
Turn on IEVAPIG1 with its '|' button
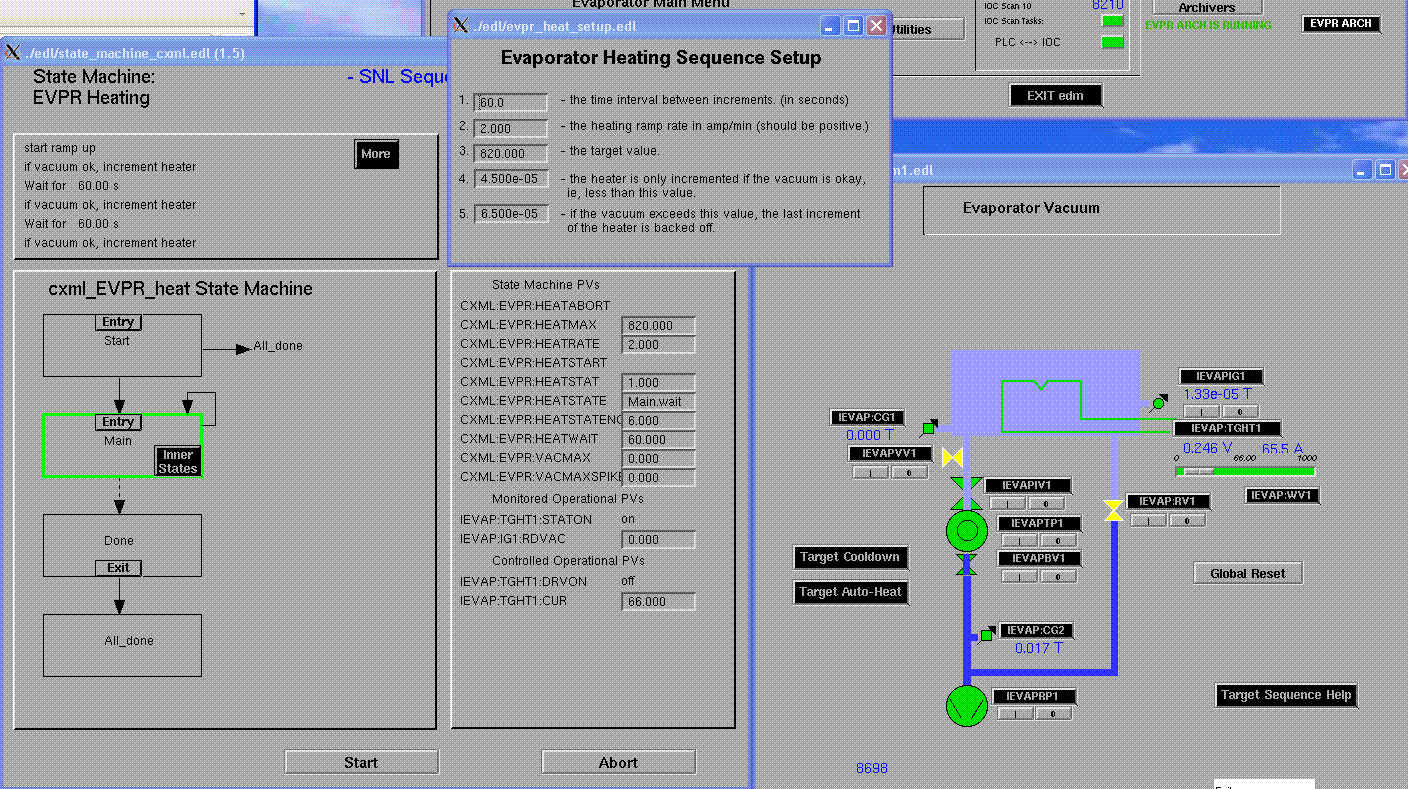tap(1201, 411)
